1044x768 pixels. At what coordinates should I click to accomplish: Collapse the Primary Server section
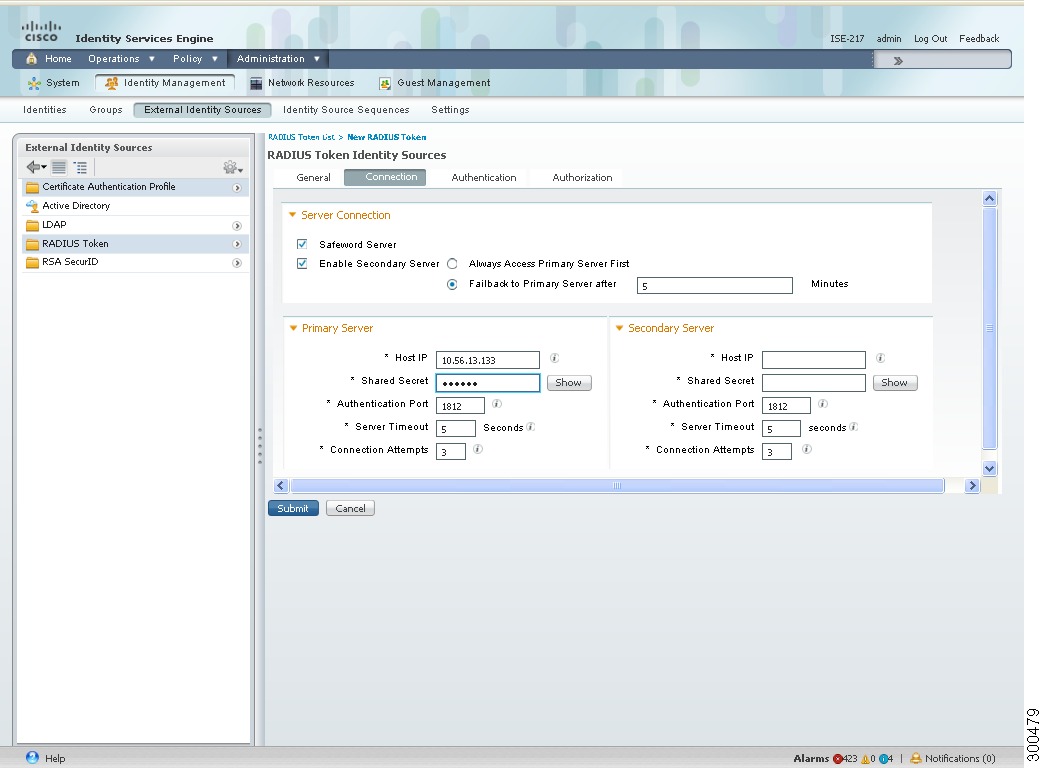coord(293,328)
